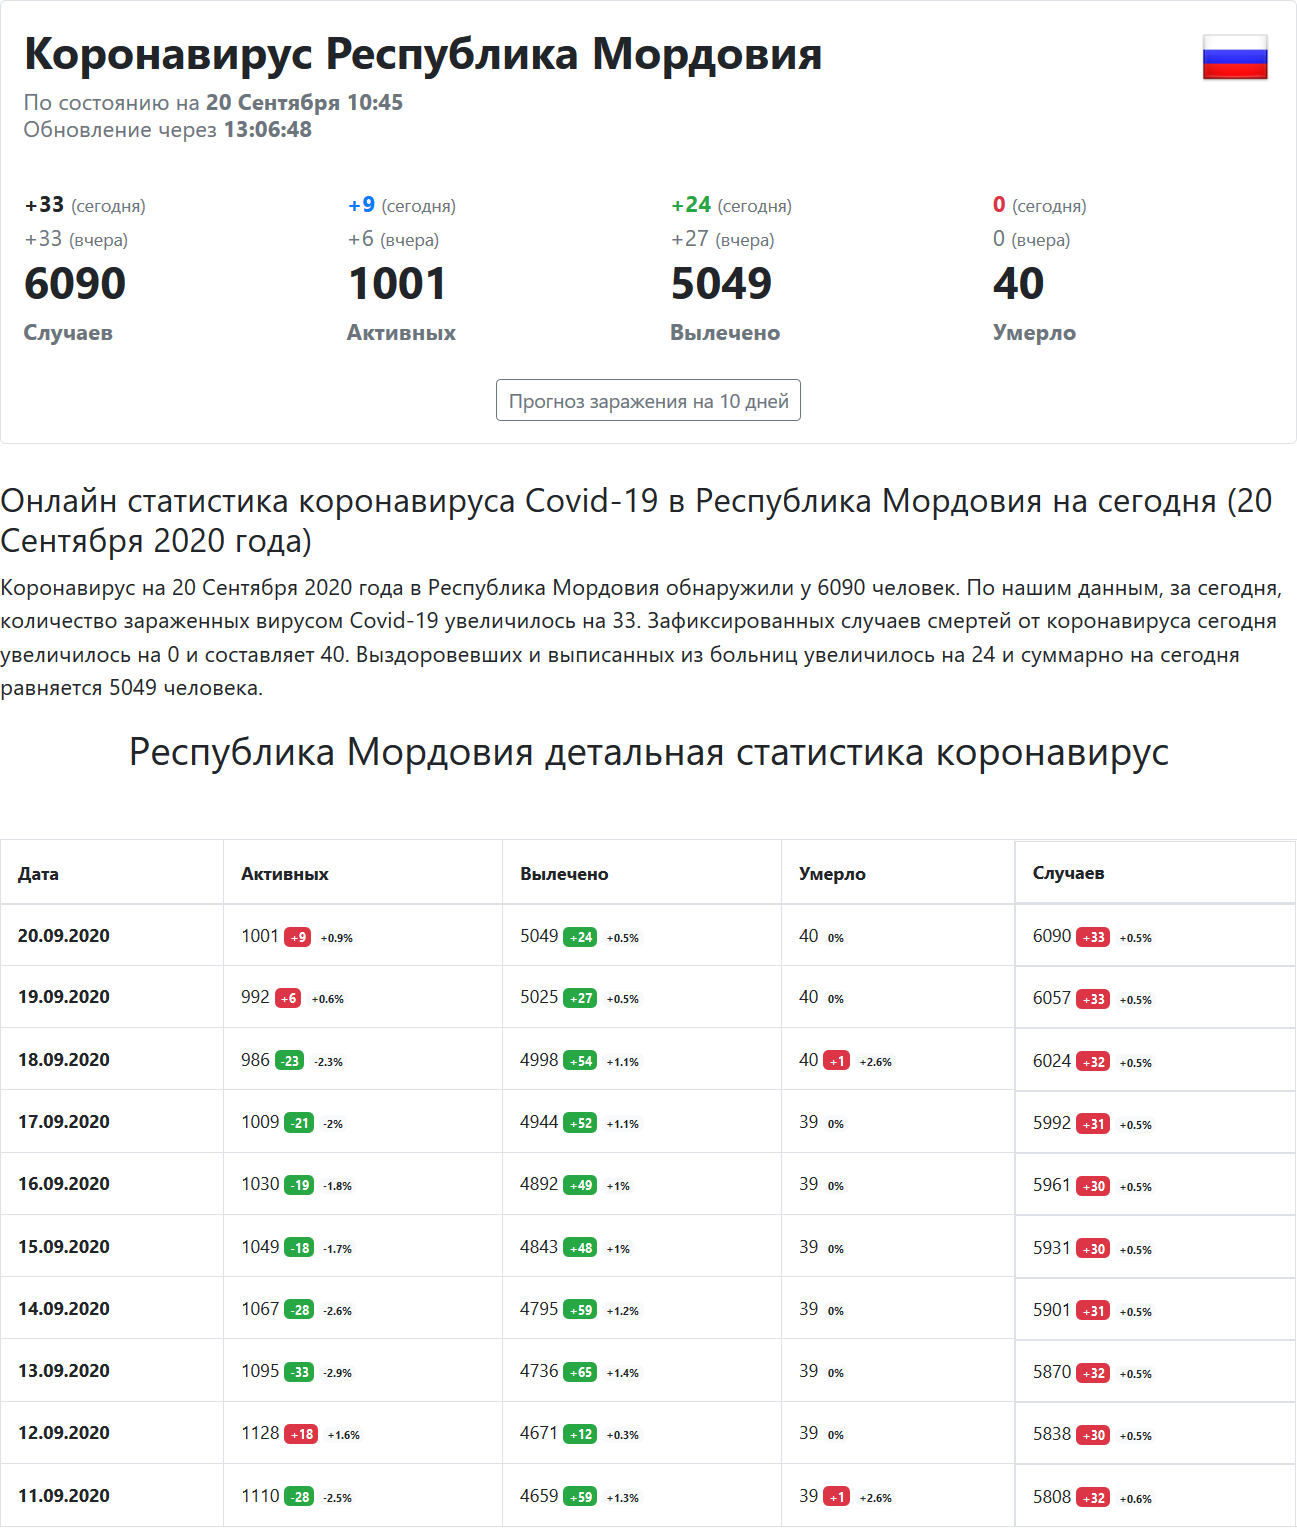
Task: Click the green -33 badge for 13.09.2020
Action: pos(299,1372)
